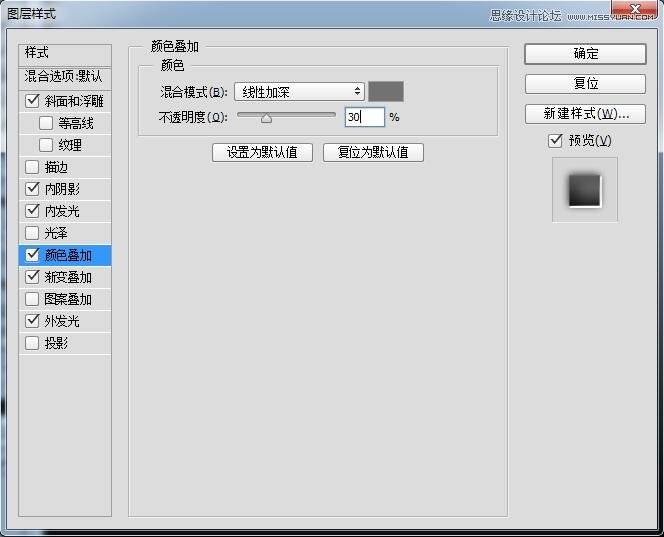Uncheck the 渐变叠加 checkbox

(32, 277)
